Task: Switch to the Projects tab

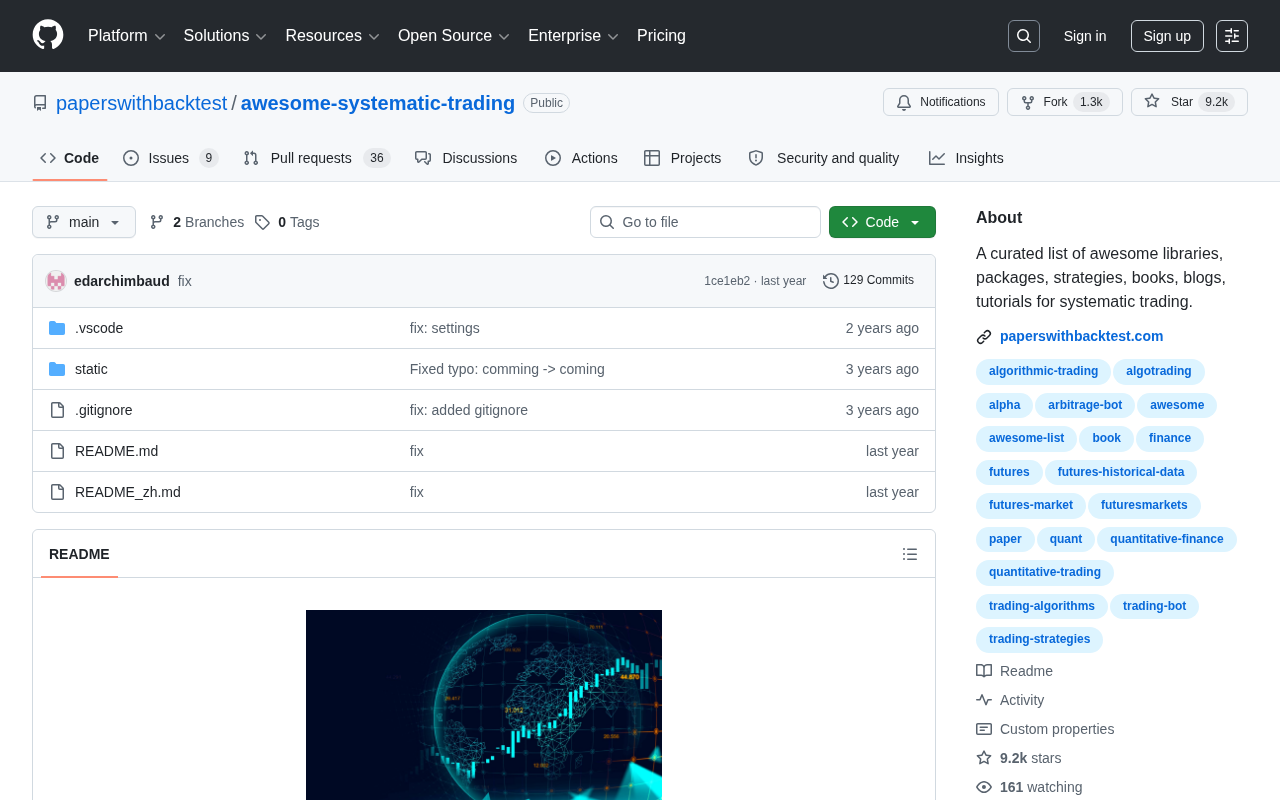Action: 683,158
